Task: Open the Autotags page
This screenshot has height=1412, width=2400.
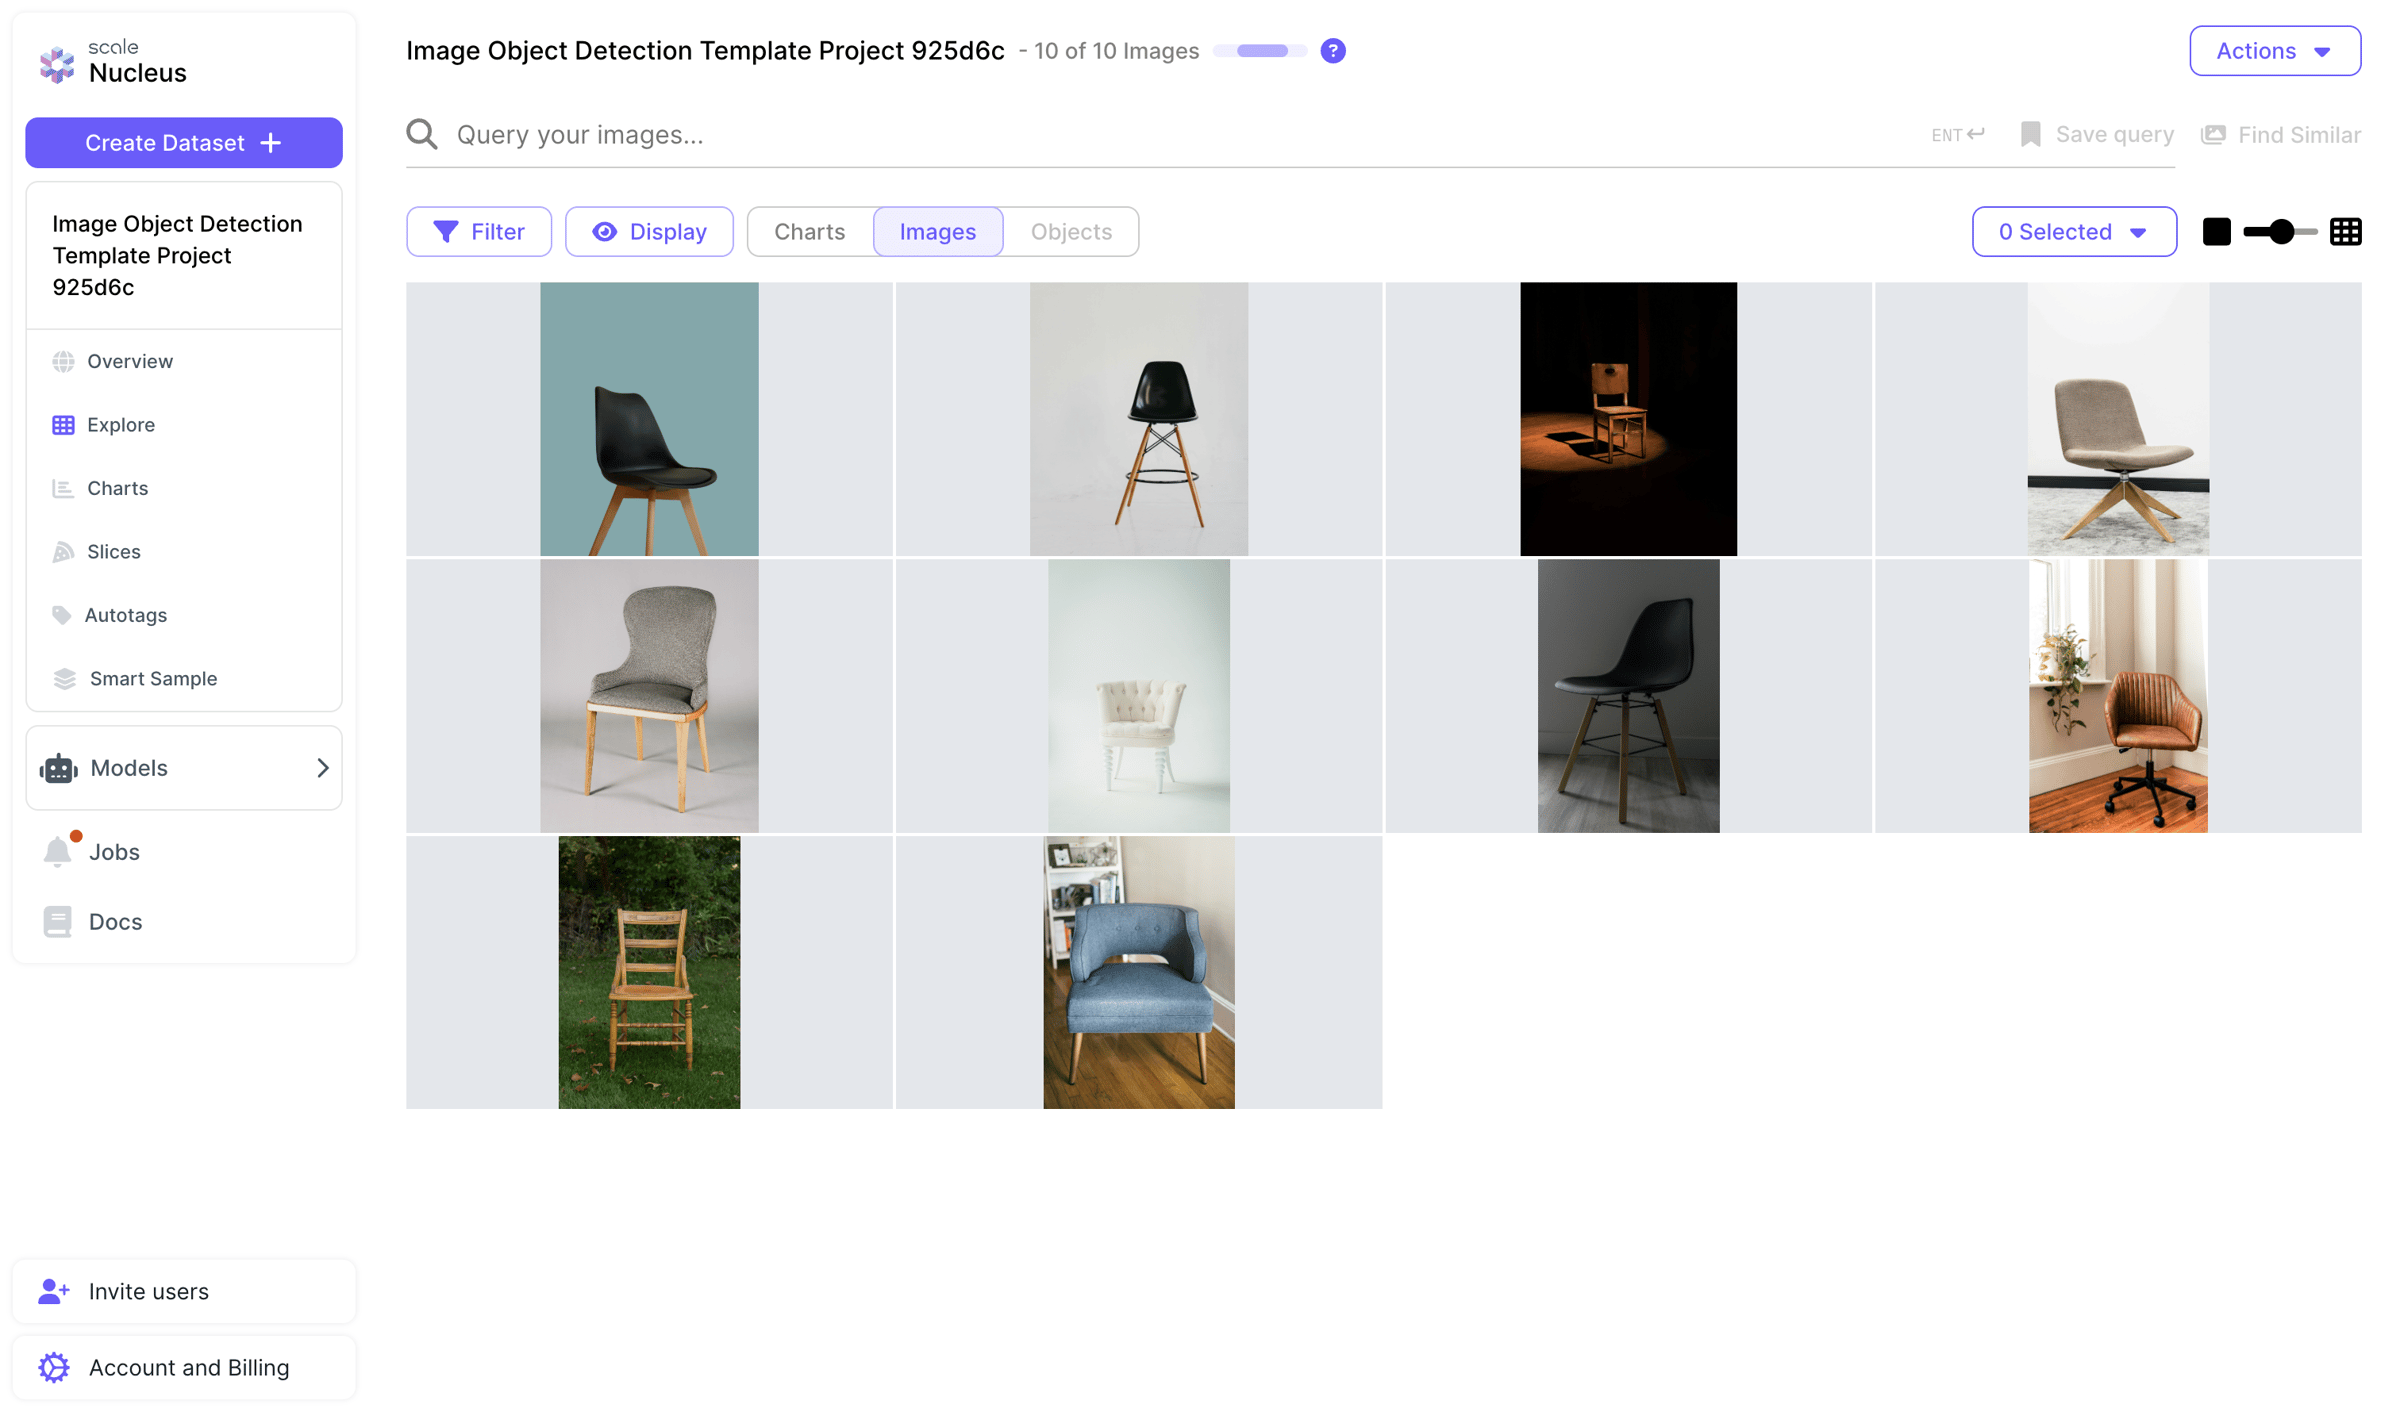Action: (126, 614)
